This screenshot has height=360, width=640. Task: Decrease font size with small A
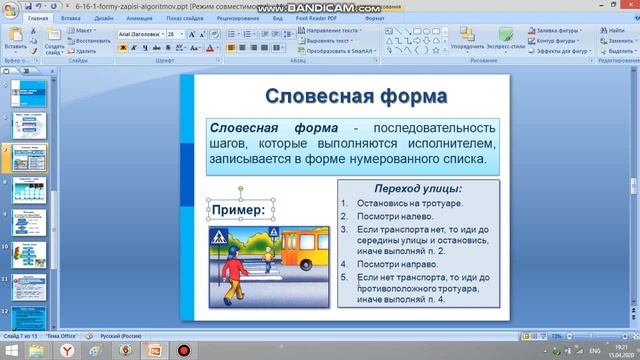tap(202, 35)
